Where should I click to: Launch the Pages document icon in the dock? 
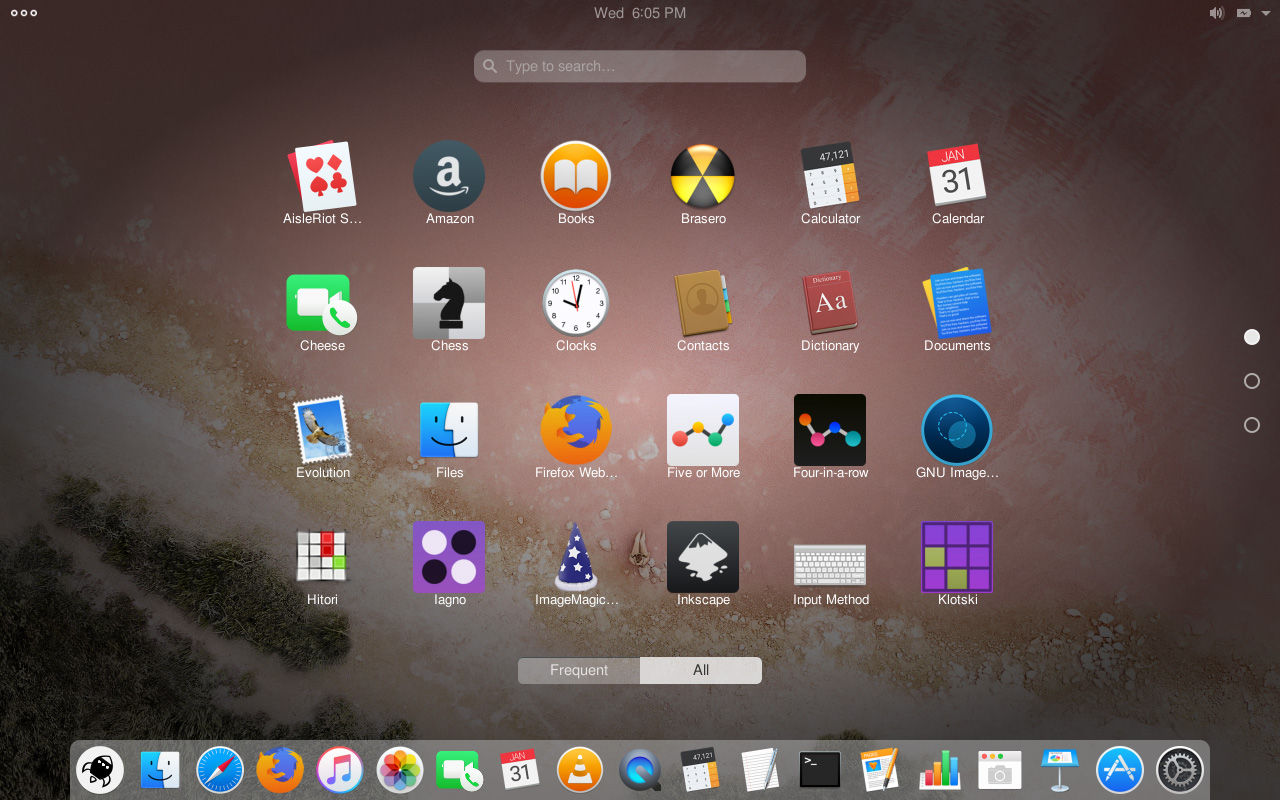coord(880,770)
